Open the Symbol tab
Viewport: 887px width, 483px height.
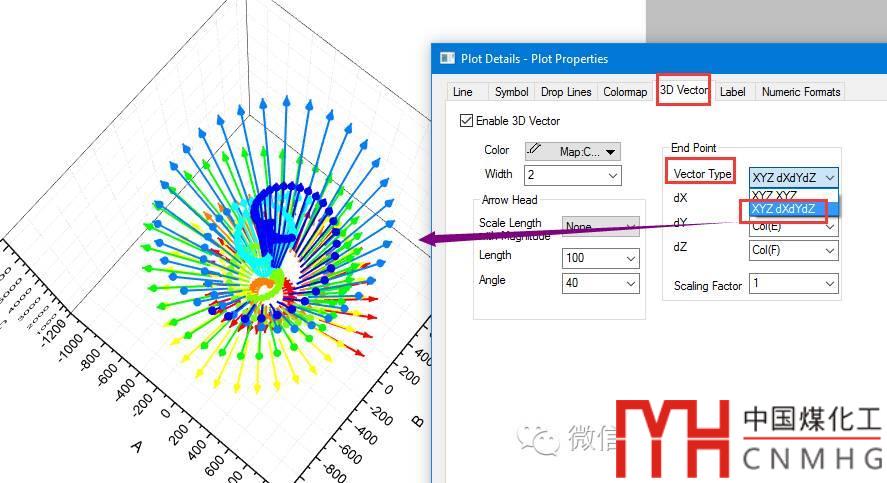tap(511, 92)
